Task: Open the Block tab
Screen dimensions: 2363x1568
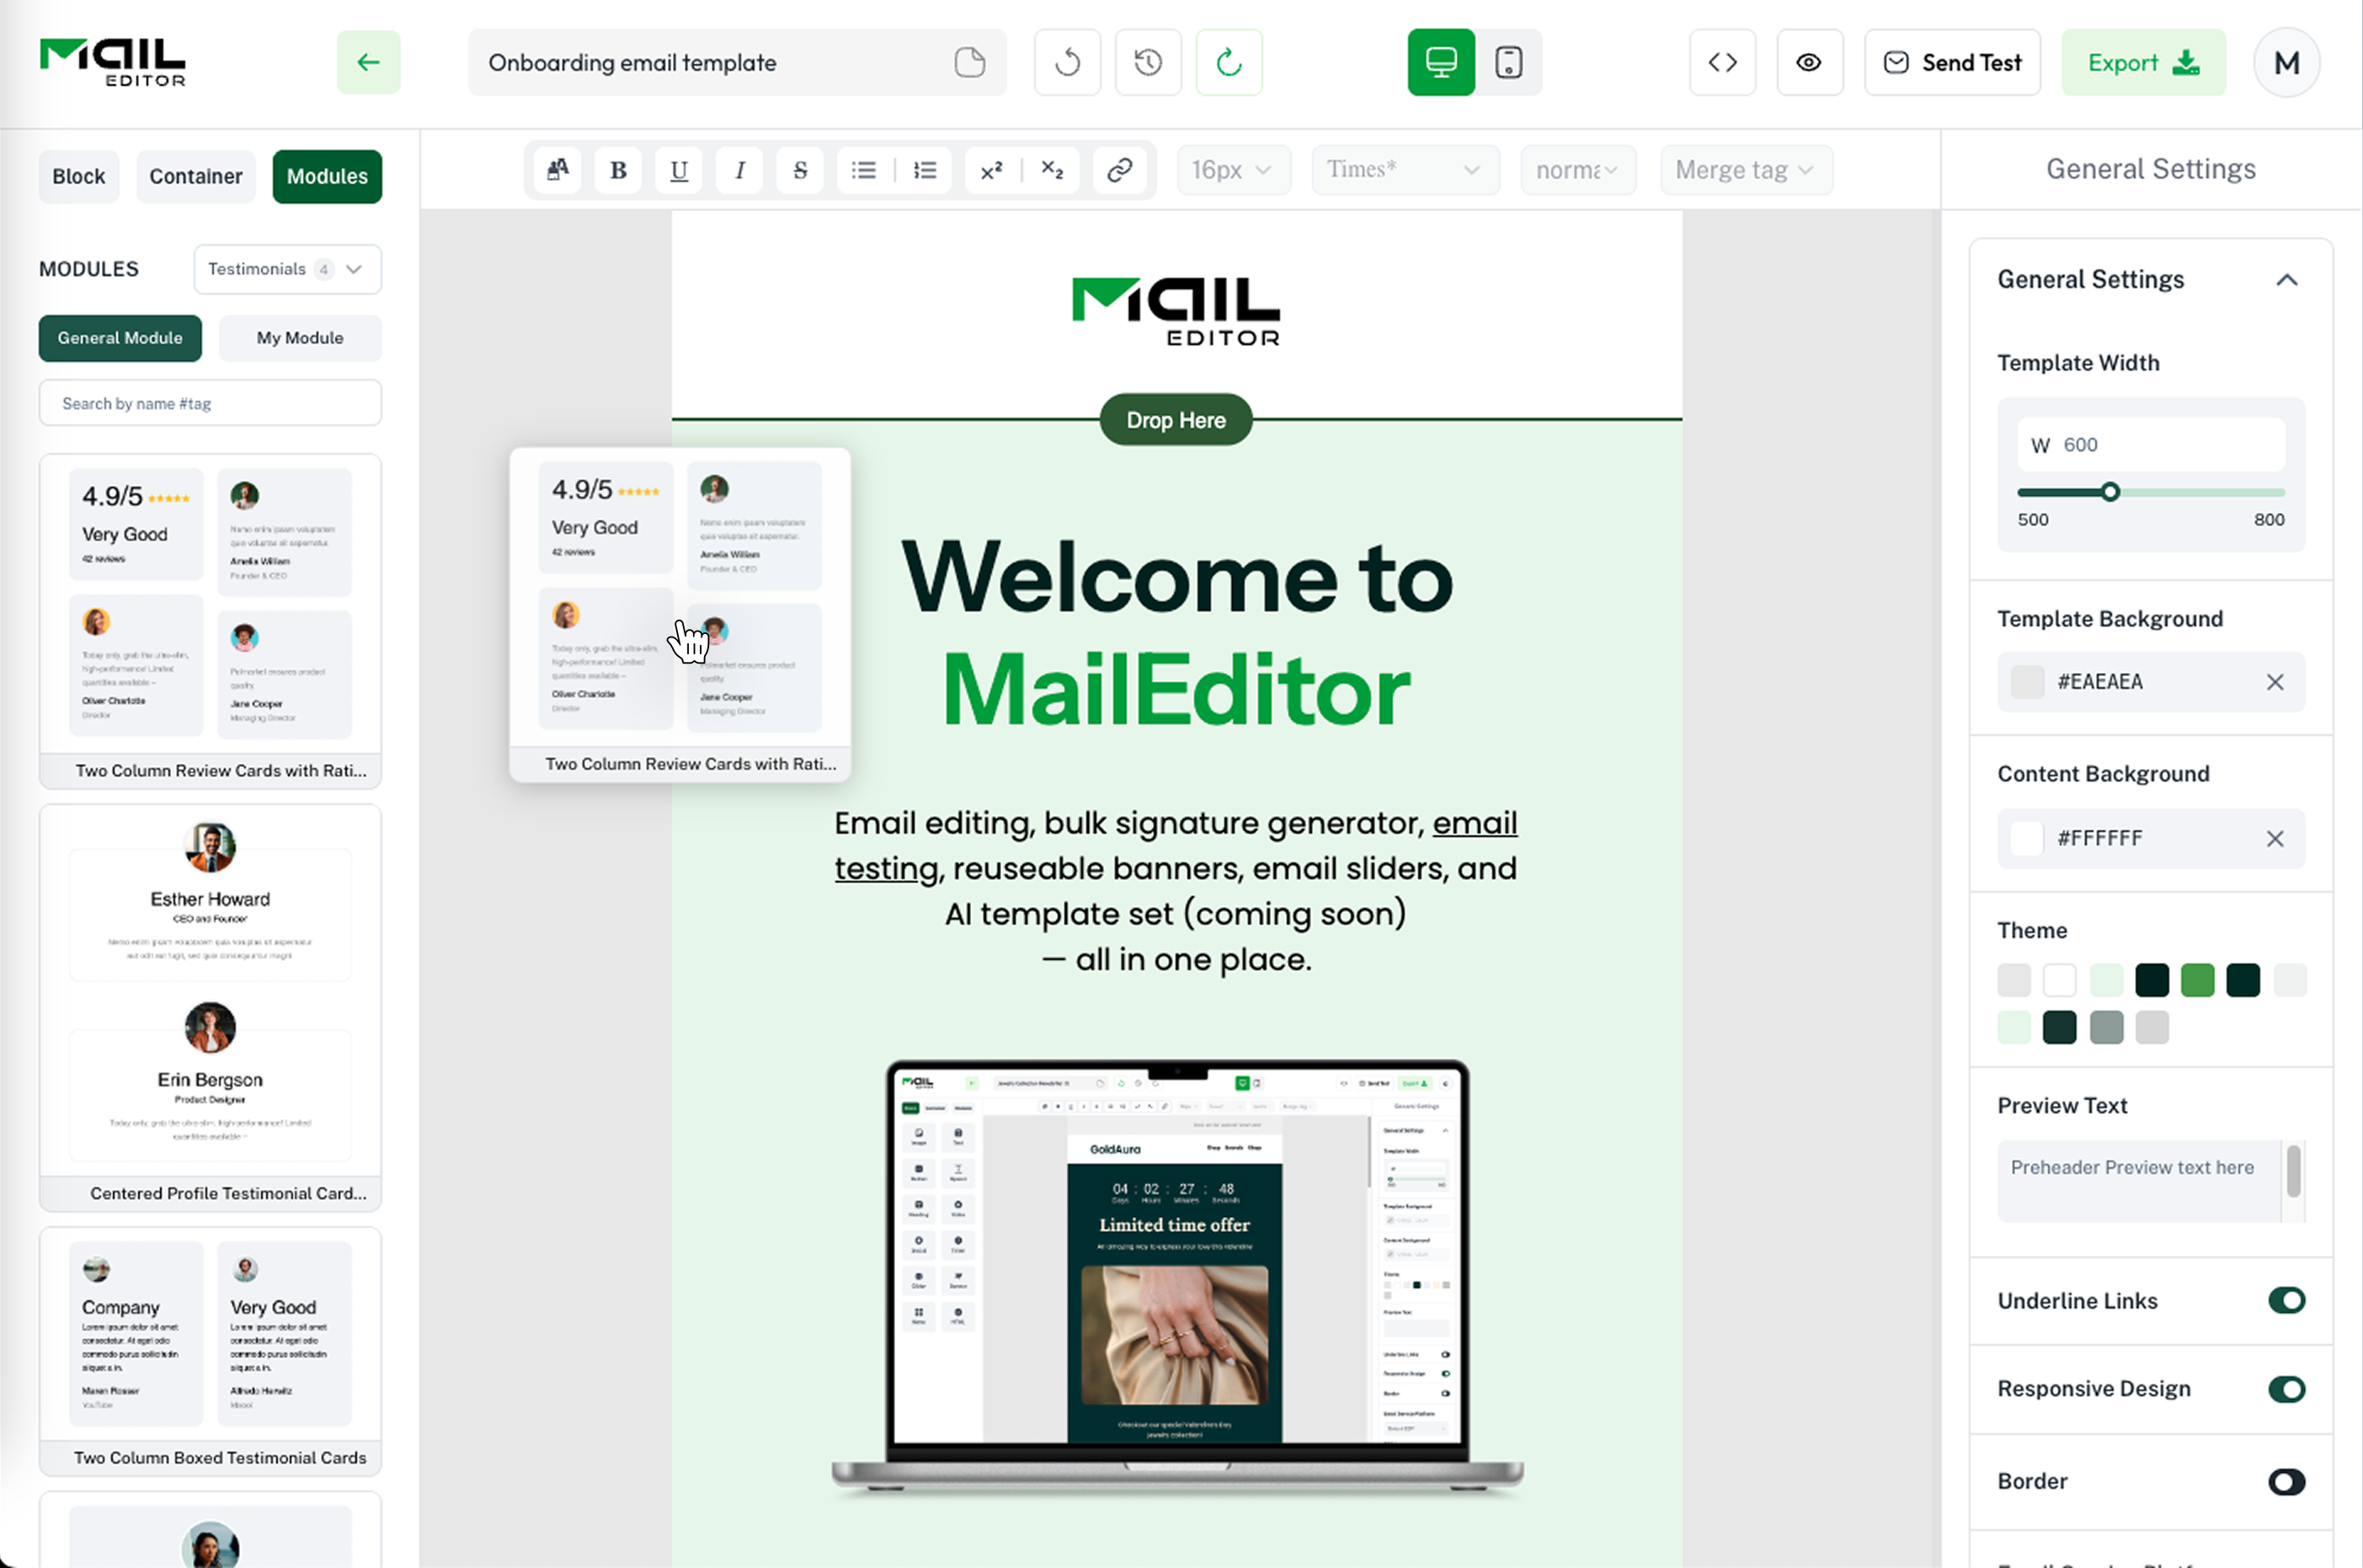Action: coord(79,176)
